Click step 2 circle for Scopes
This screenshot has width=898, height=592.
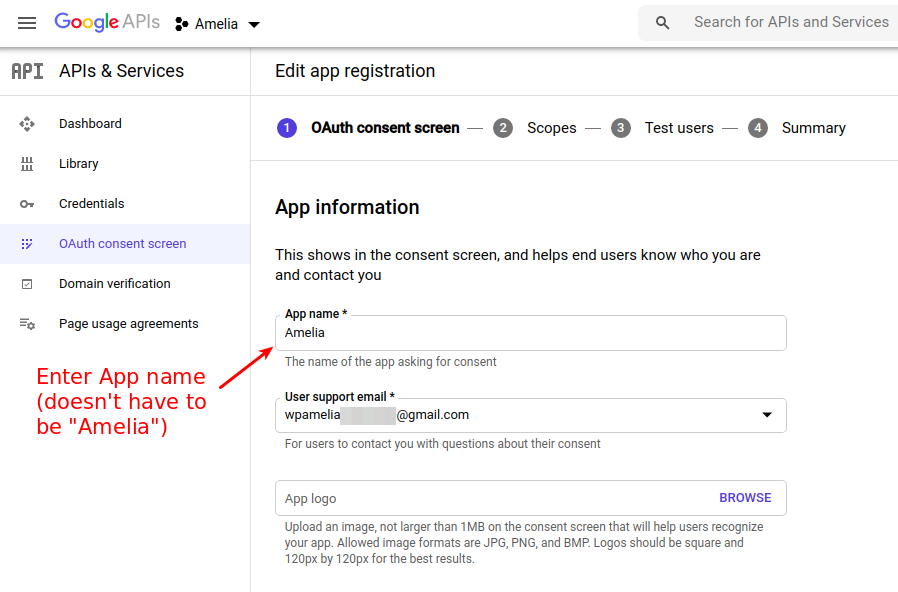[503, 128]
